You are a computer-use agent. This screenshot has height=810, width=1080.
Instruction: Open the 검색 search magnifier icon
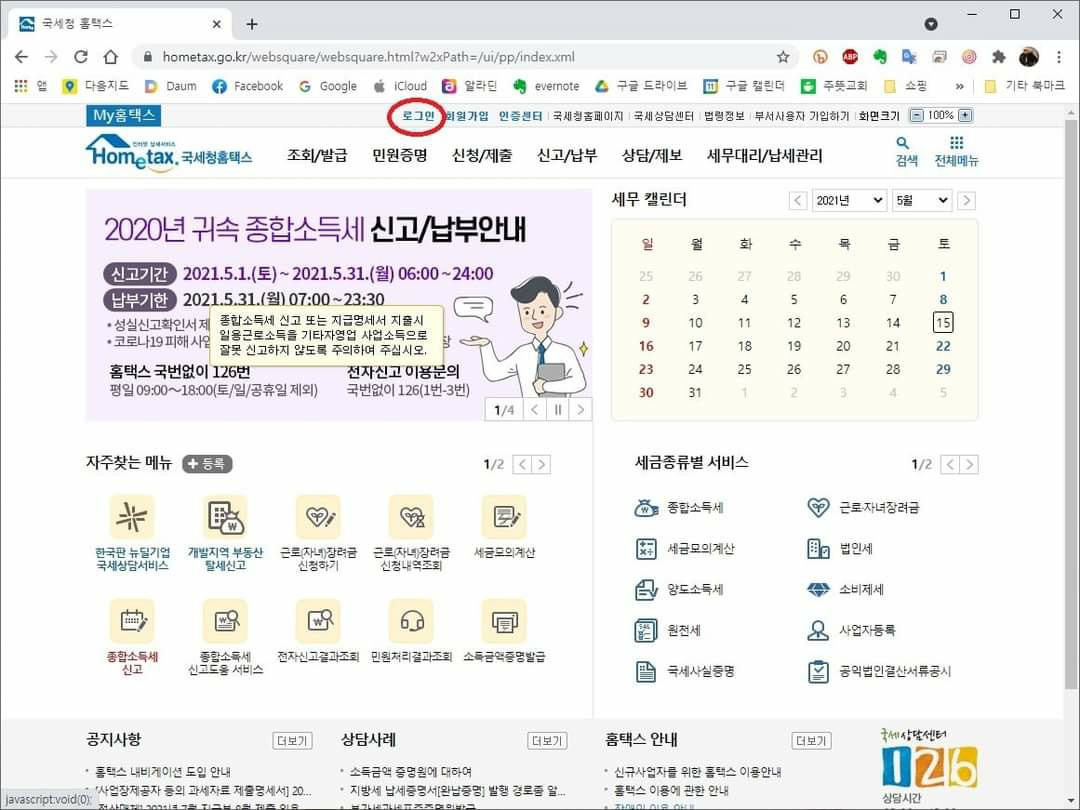click(905, 144)
